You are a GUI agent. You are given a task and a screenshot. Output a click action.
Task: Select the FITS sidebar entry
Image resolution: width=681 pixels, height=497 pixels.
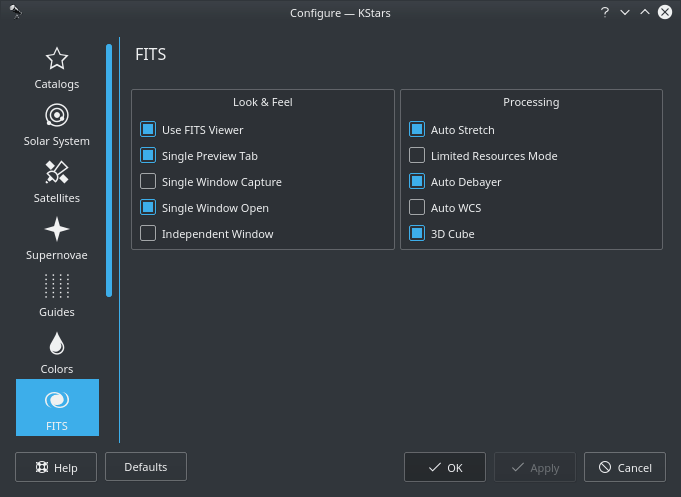tap(57, 408)
